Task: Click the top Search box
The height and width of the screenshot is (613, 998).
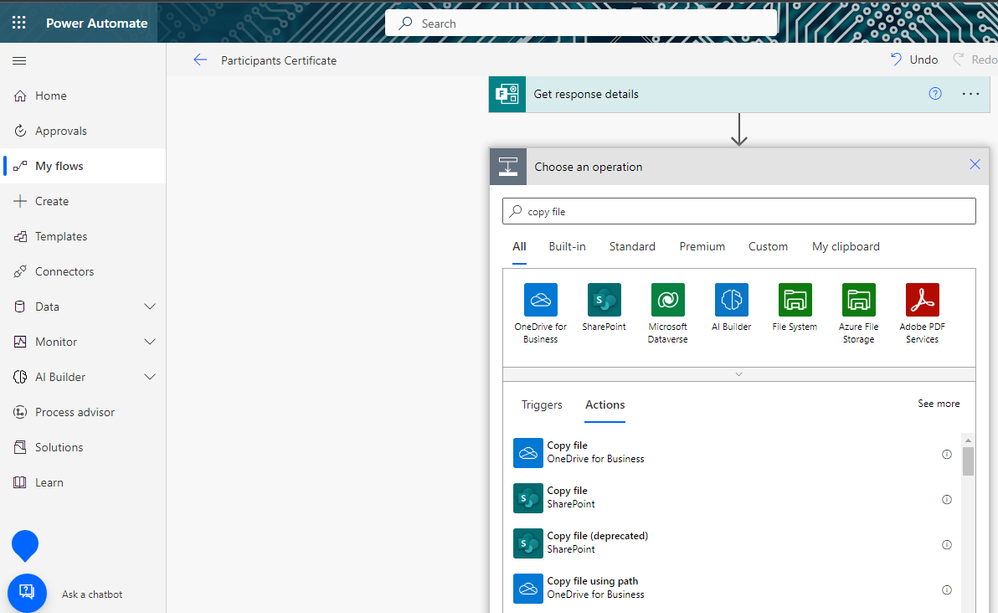Action: pos(580,23)
